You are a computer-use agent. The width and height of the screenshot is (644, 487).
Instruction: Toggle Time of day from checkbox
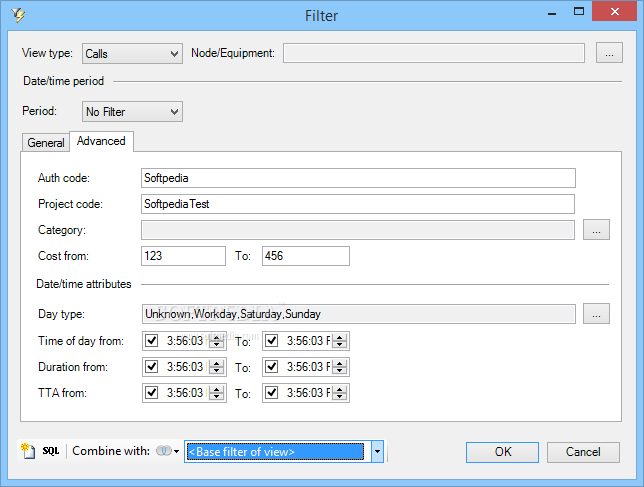tap(152, 340)
